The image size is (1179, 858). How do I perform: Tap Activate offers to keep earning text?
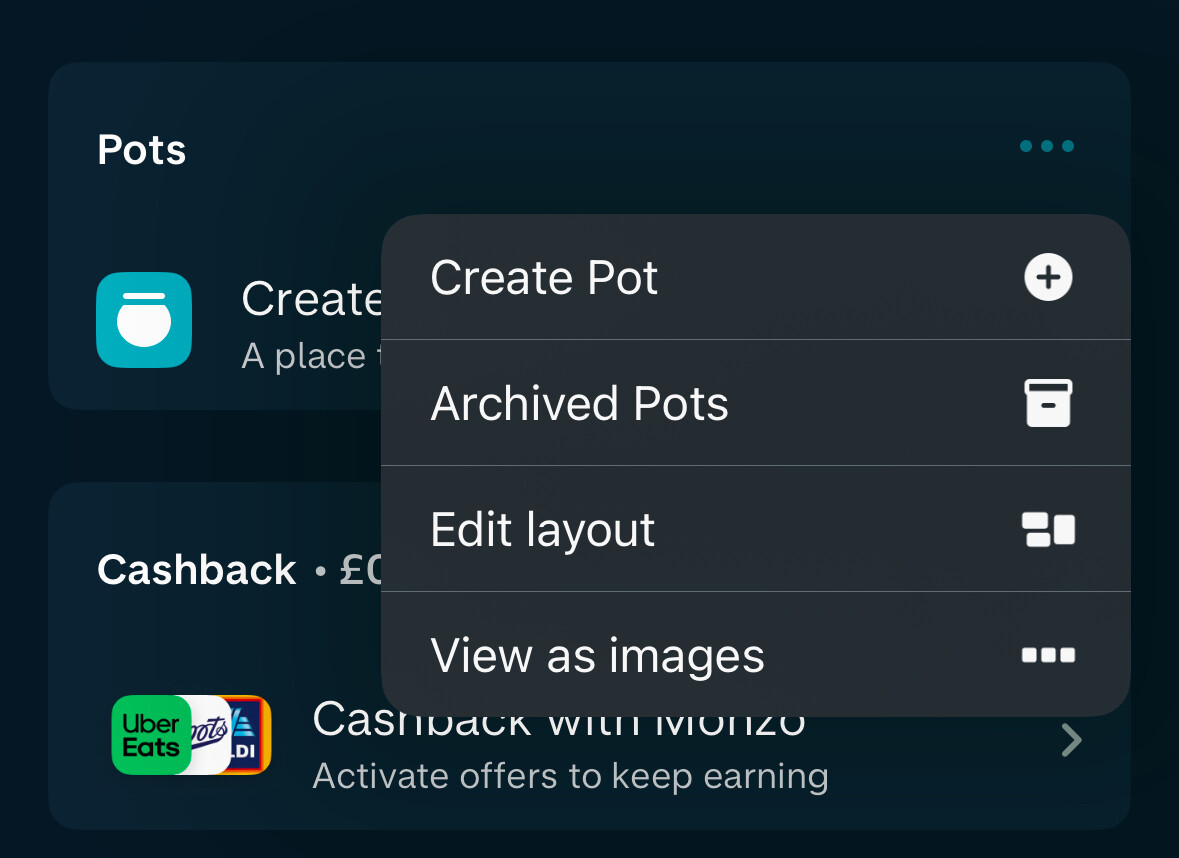click(570, 776)
